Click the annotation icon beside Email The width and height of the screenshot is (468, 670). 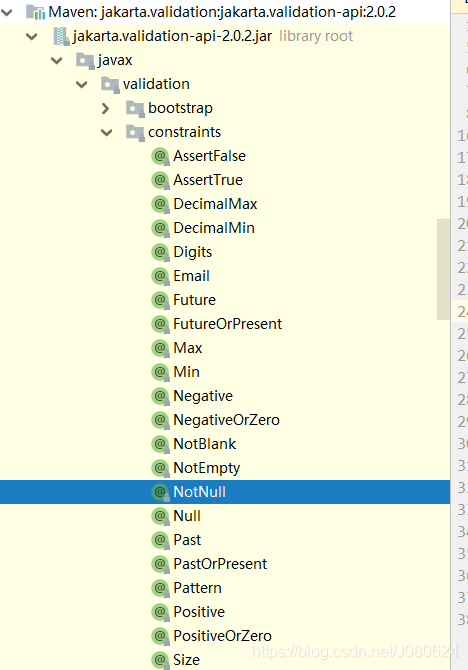160,276
